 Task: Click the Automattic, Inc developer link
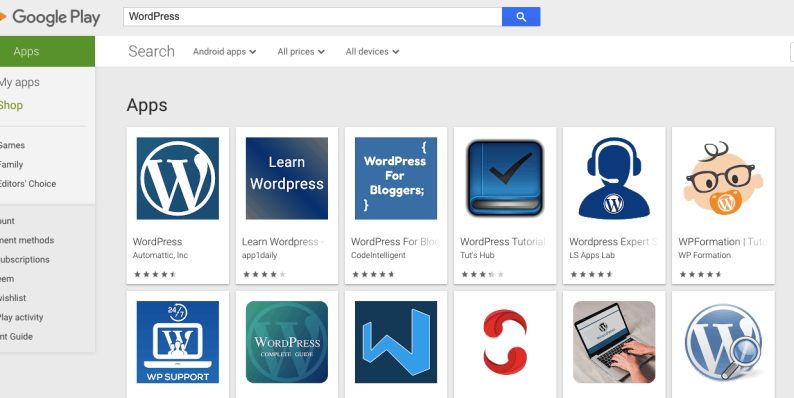[x=160, y=255]
